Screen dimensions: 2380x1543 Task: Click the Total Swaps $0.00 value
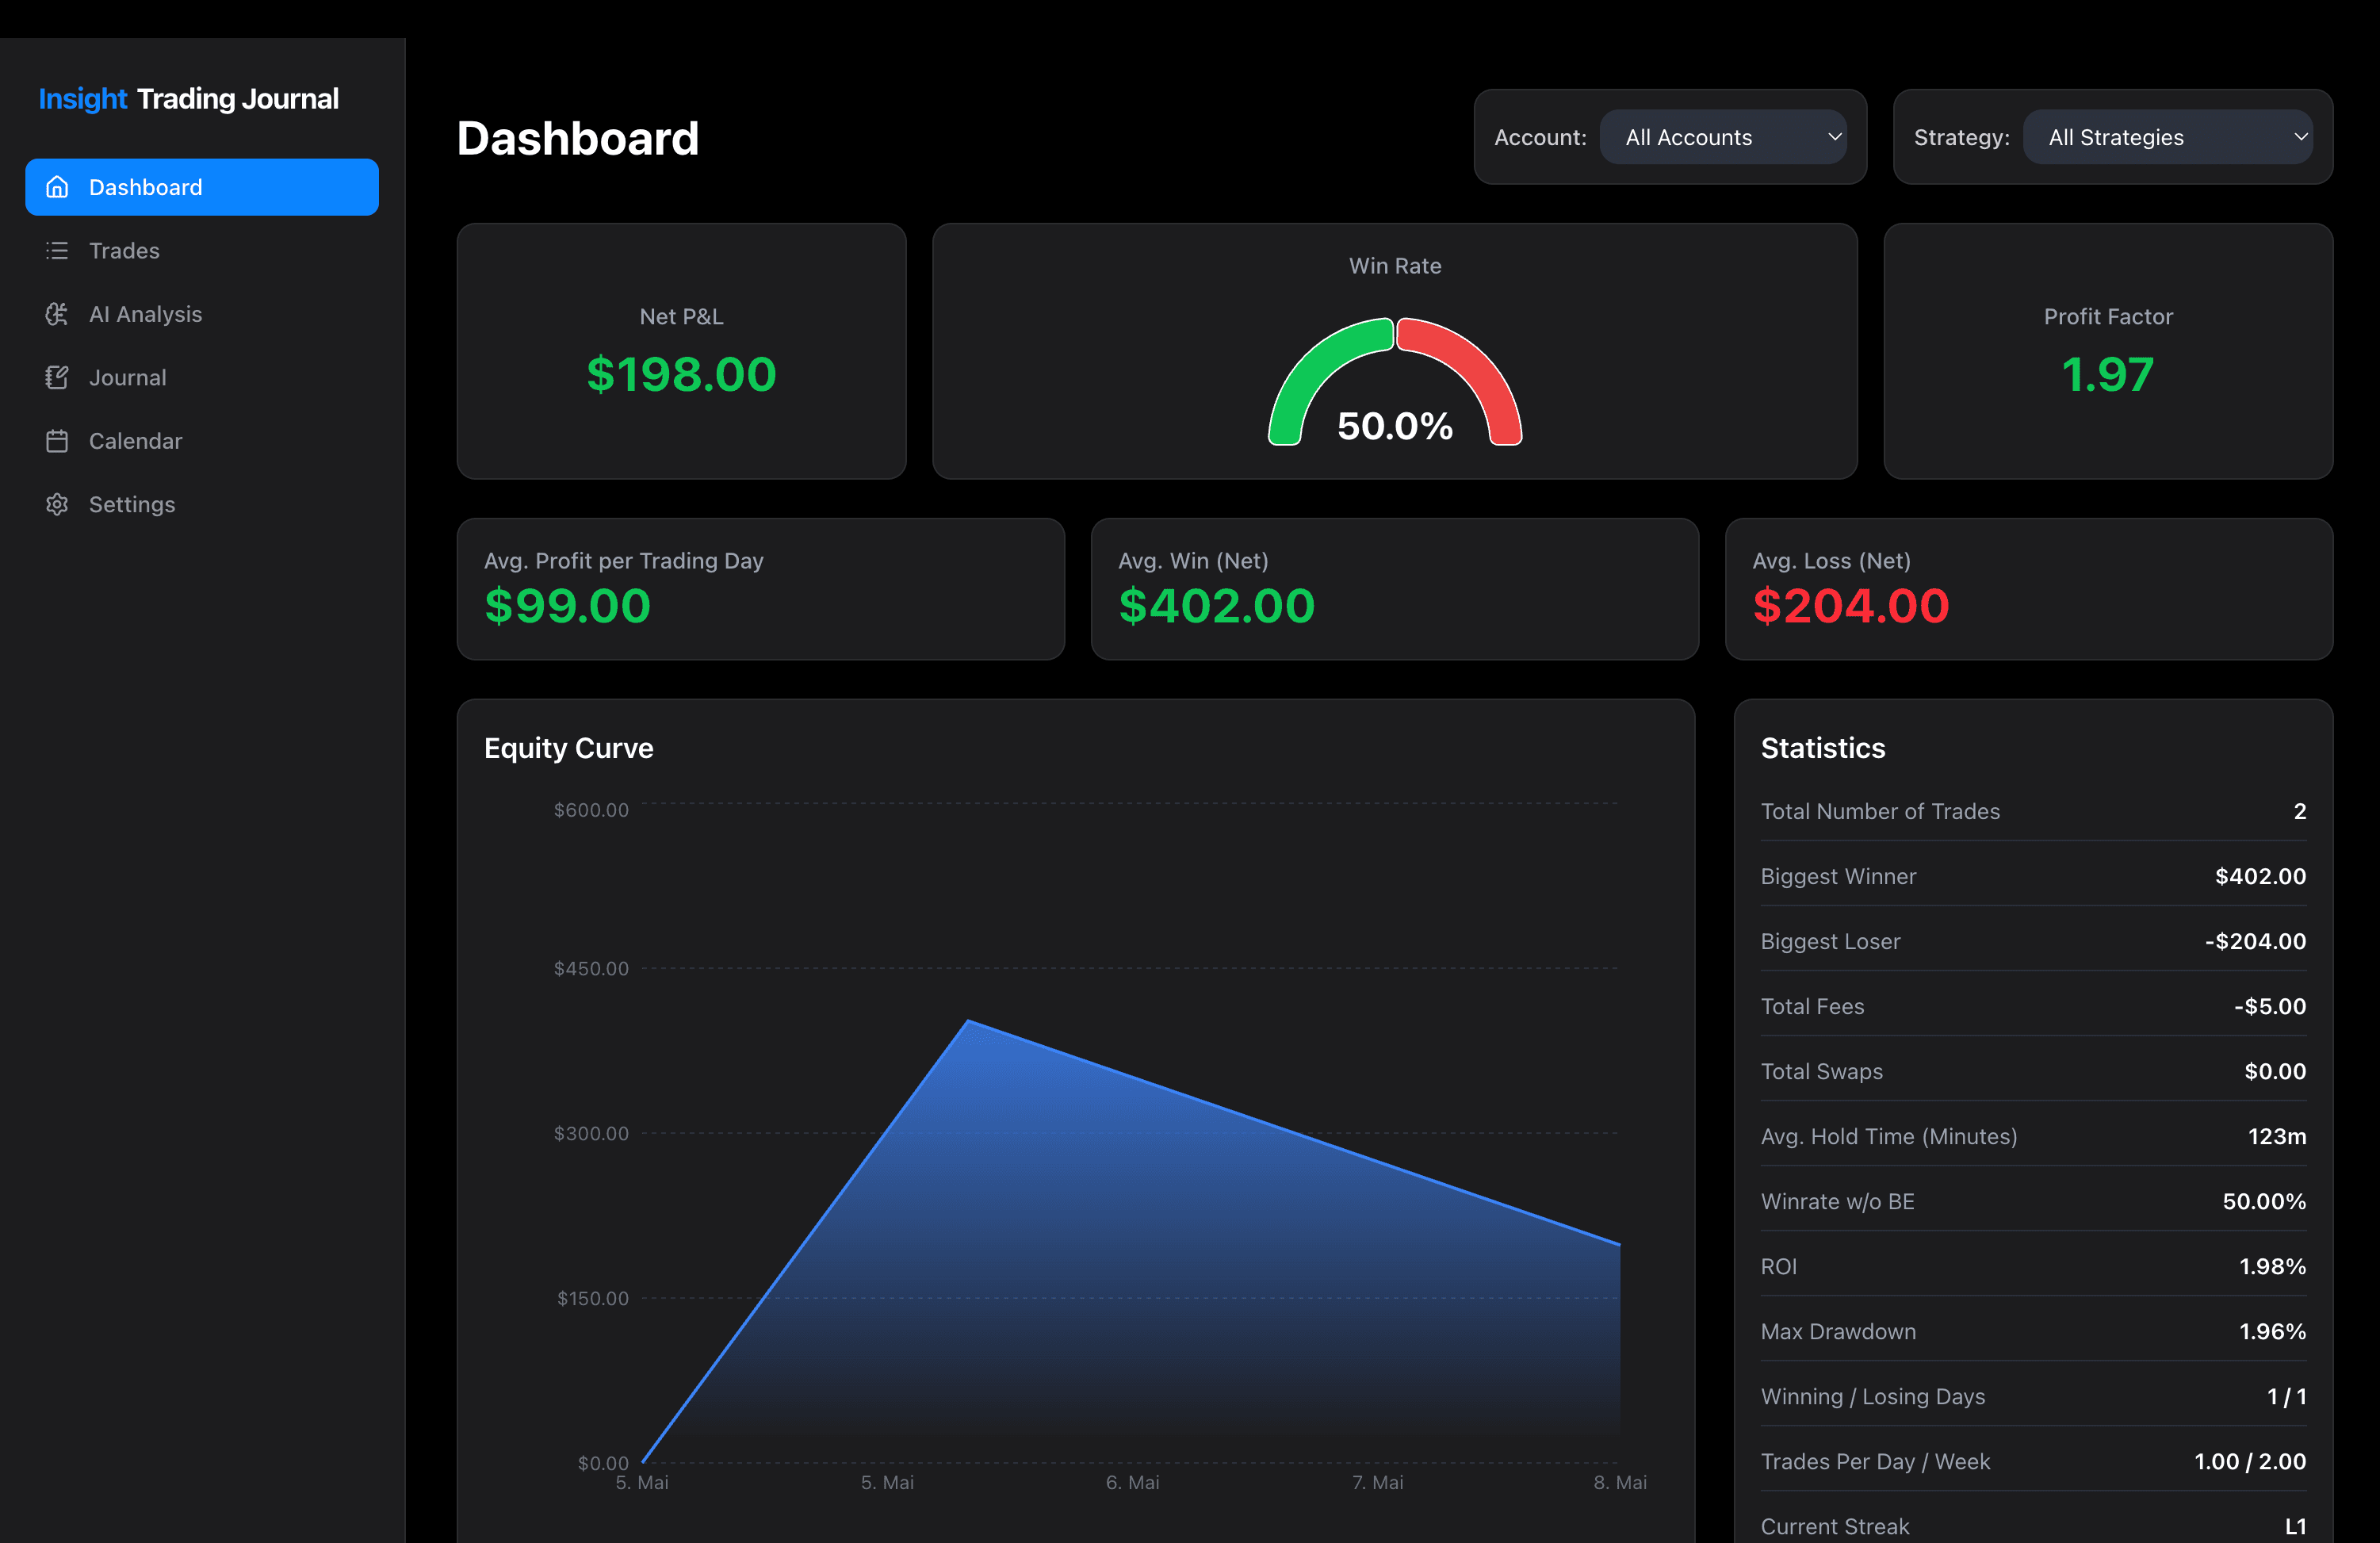[2275, 1071]
